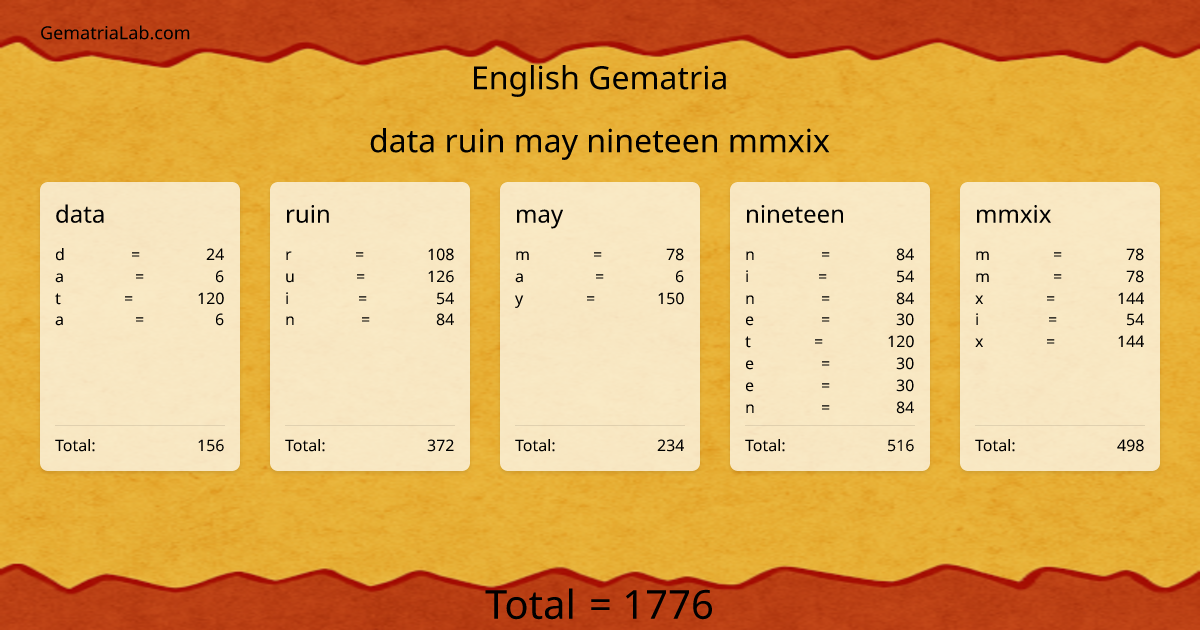Screen dimensions: 1200x630
Task: Click the Total label in the mmxix card
Action: point(995,445)
